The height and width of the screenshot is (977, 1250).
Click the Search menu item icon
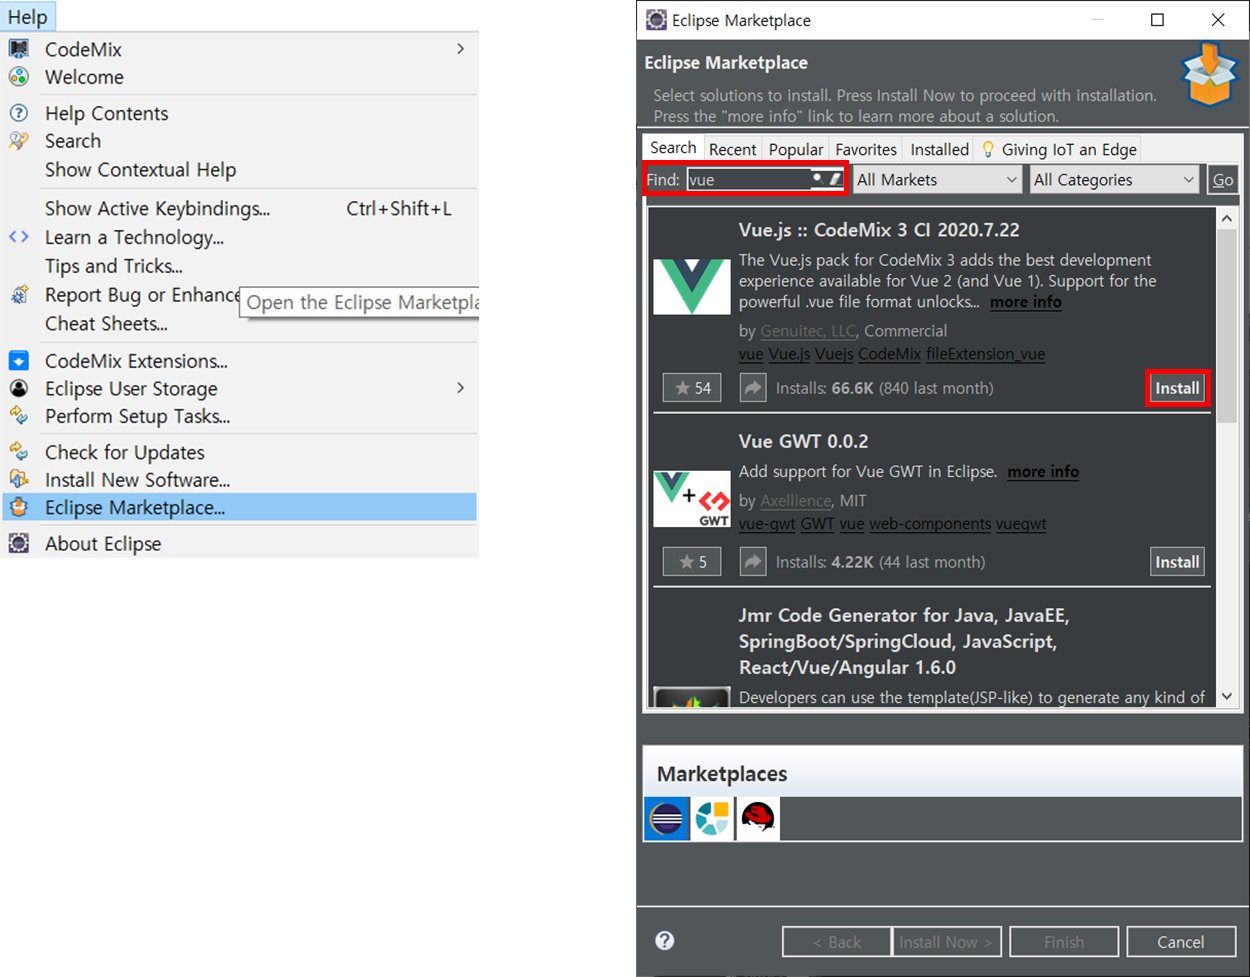(19, 141)
